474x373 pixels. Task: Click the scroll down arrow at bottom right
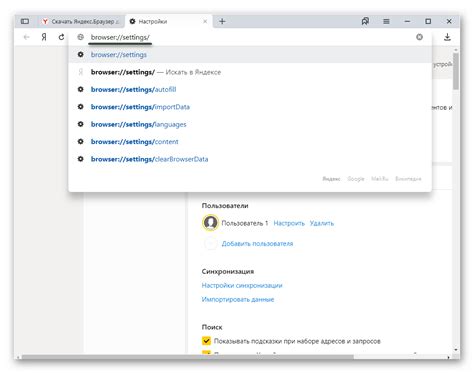456,350
